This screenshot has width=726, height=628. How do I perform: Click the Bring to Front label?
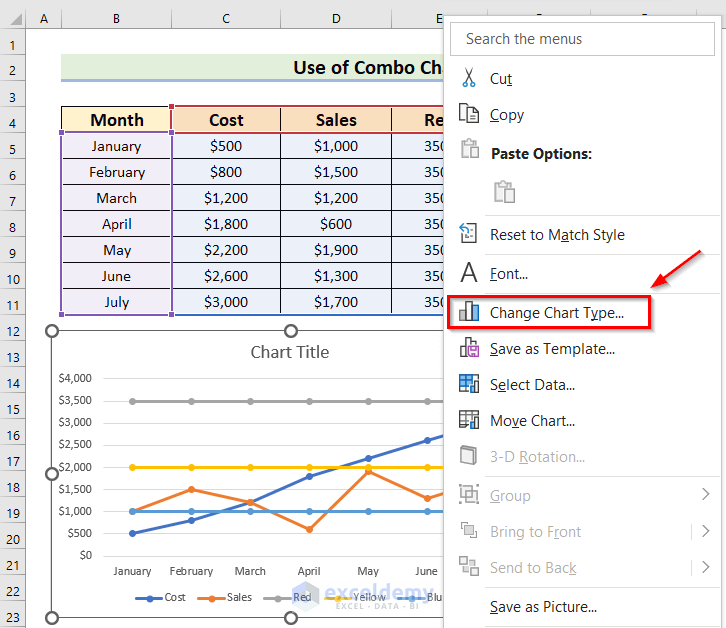(x=535, y=532)
